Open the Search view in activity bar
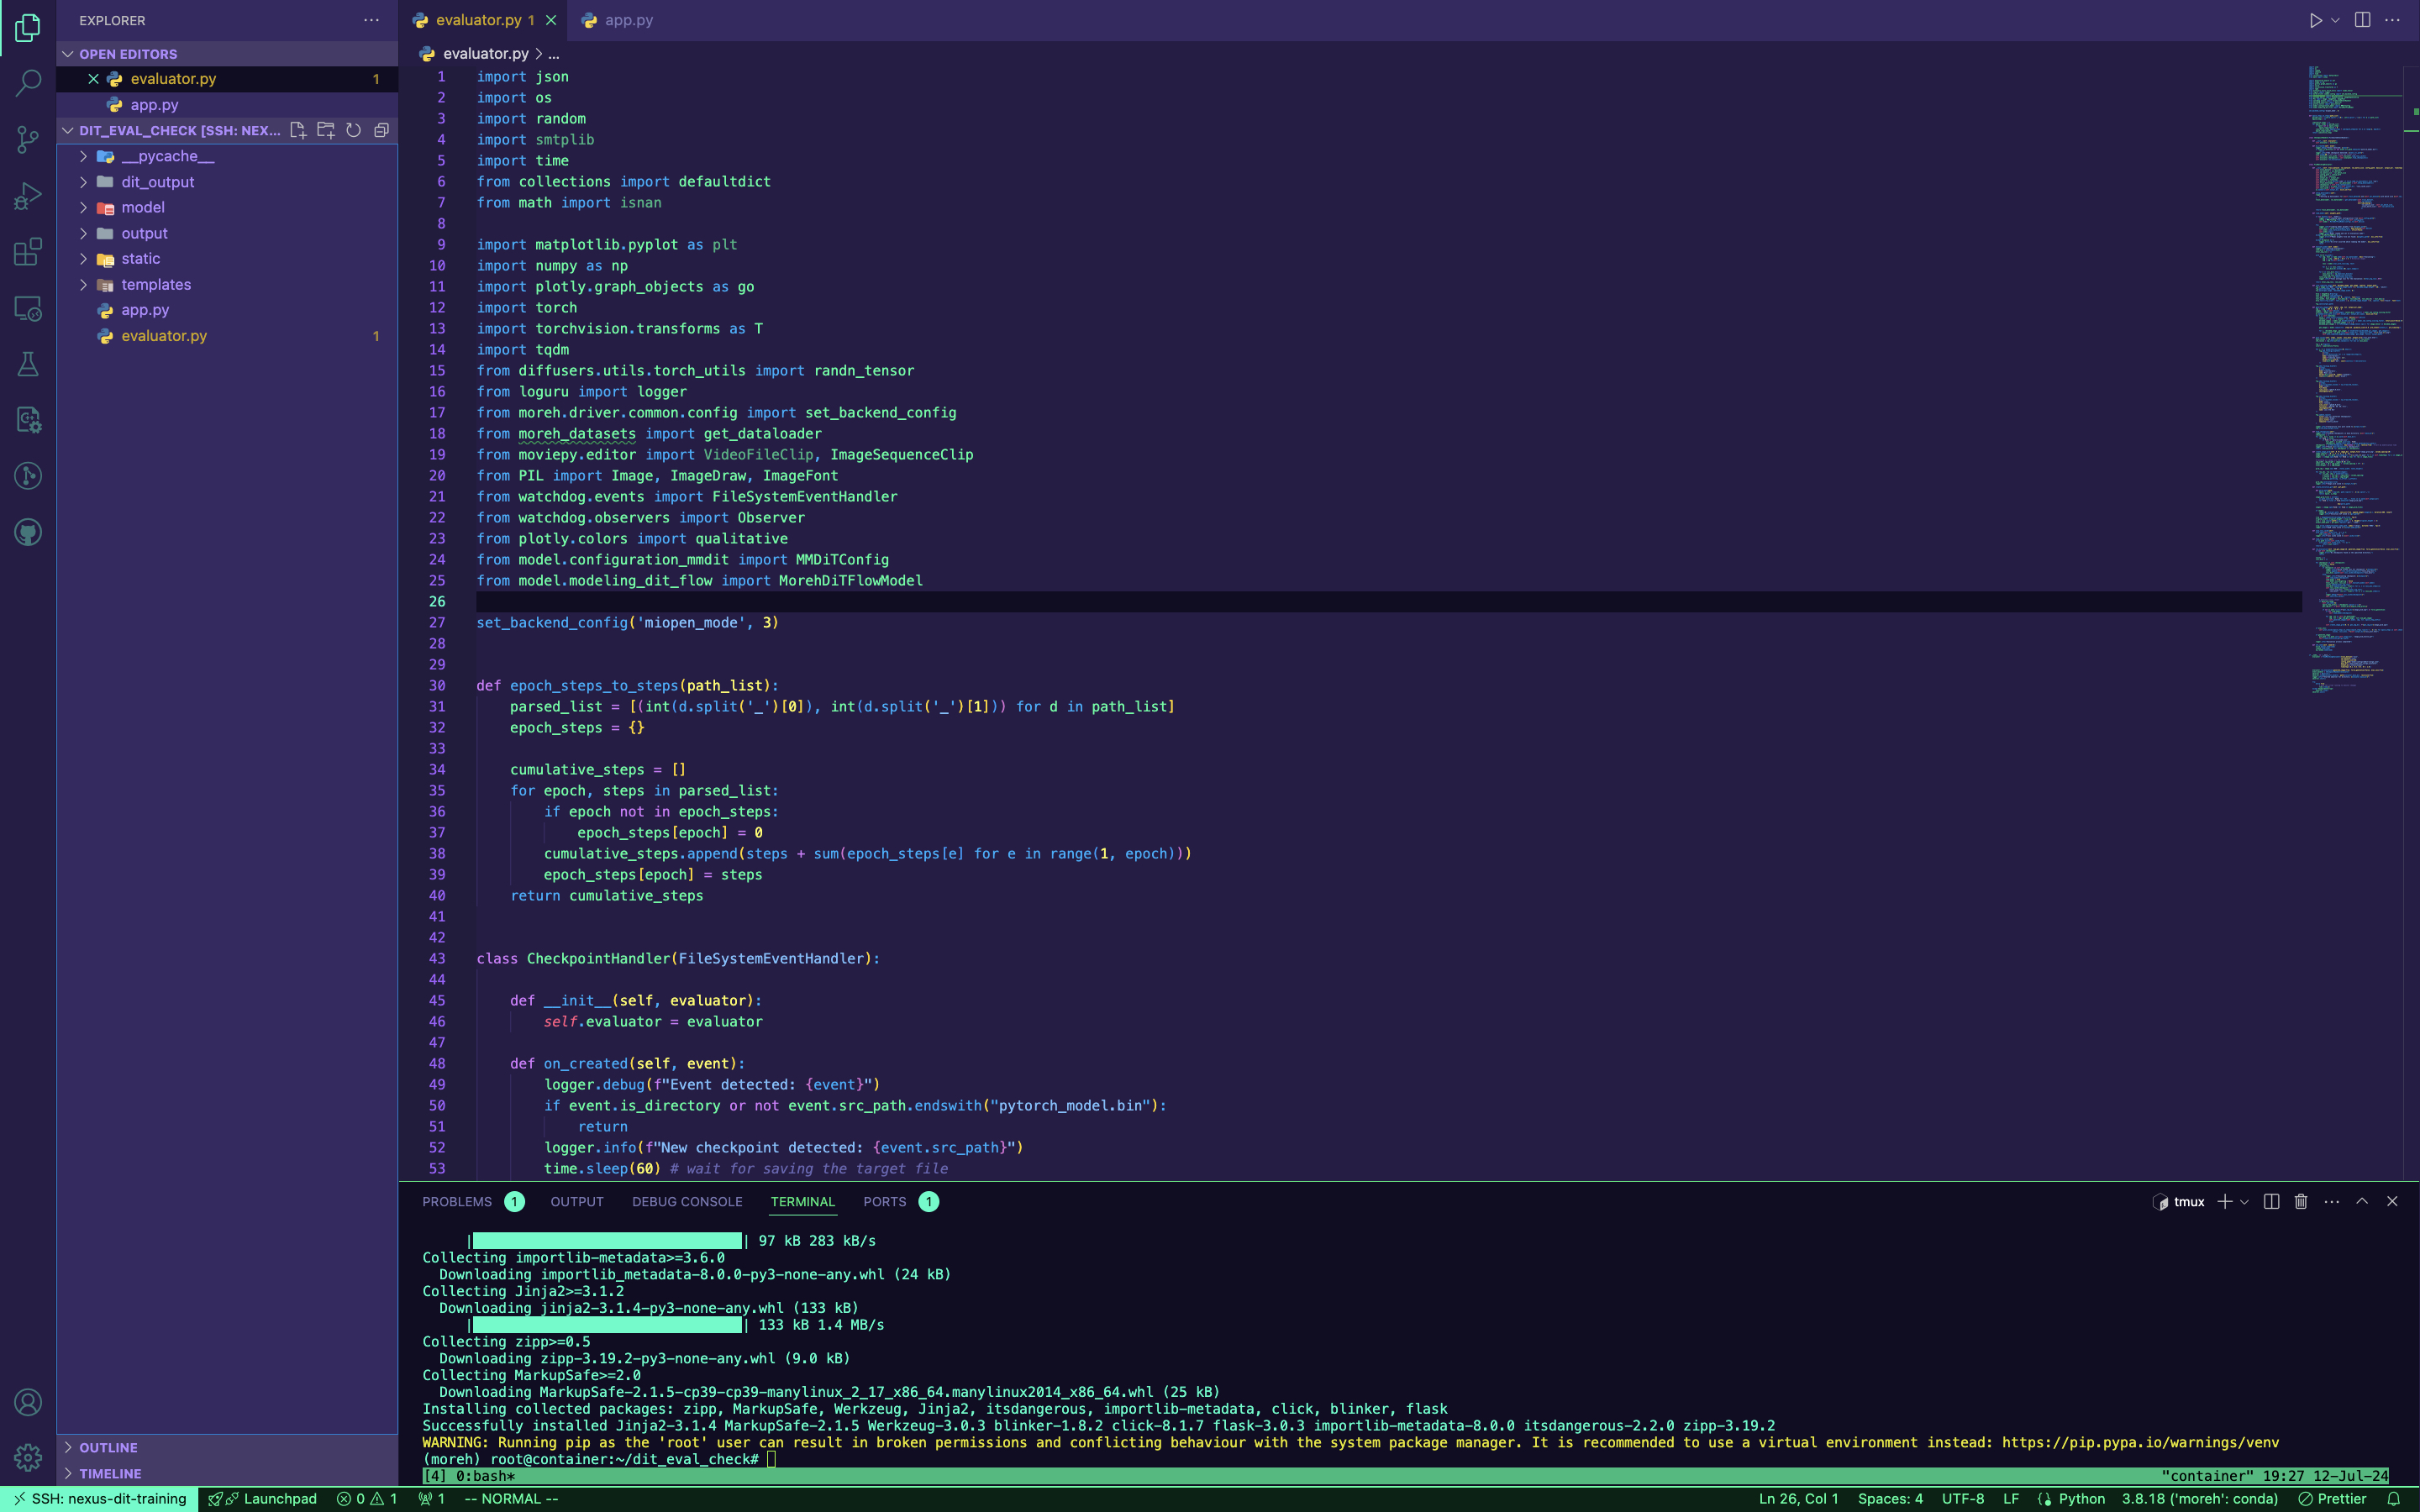 pyautogui.click(x=28, y=83)
